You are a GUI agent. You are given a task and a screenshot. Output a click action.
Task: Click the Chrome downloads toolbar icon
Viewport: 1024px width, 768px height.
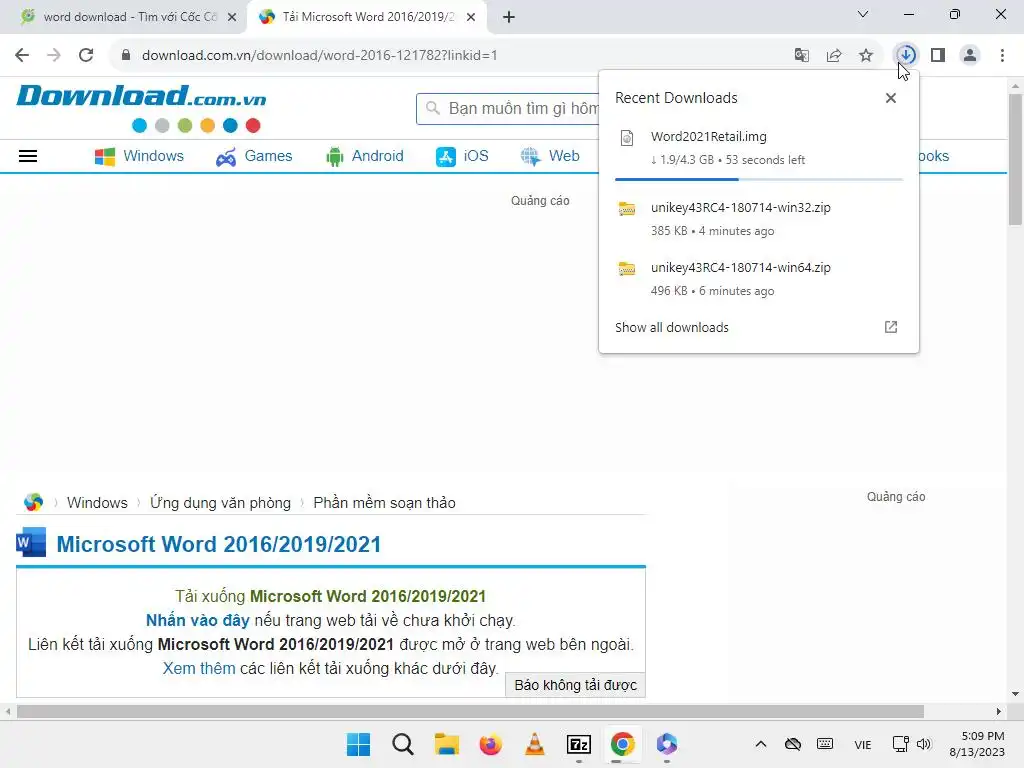click(x=906, y=55)
